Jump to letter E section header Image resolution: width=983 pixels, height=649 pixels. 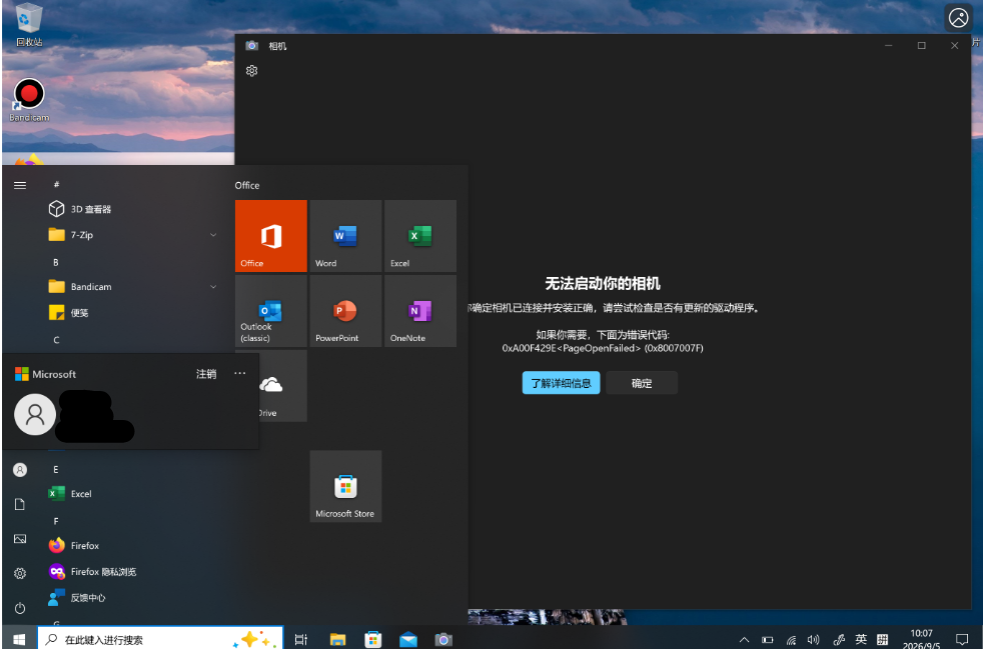click(56, 469)
